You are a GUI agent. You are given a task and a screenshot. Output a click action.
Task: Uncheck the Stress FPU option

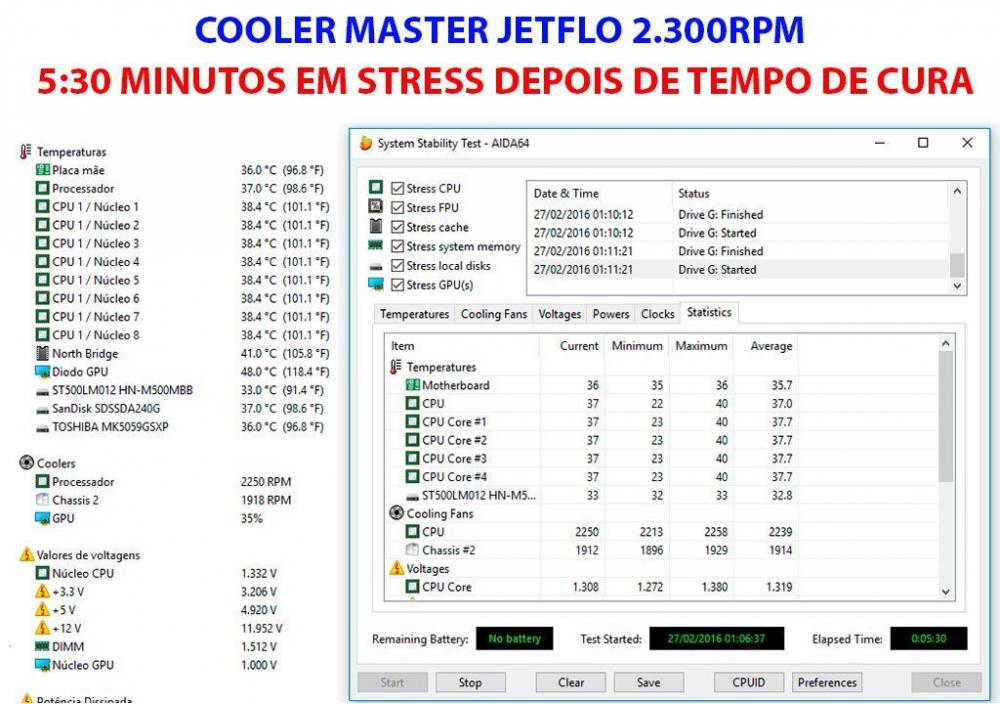(398, 208)
